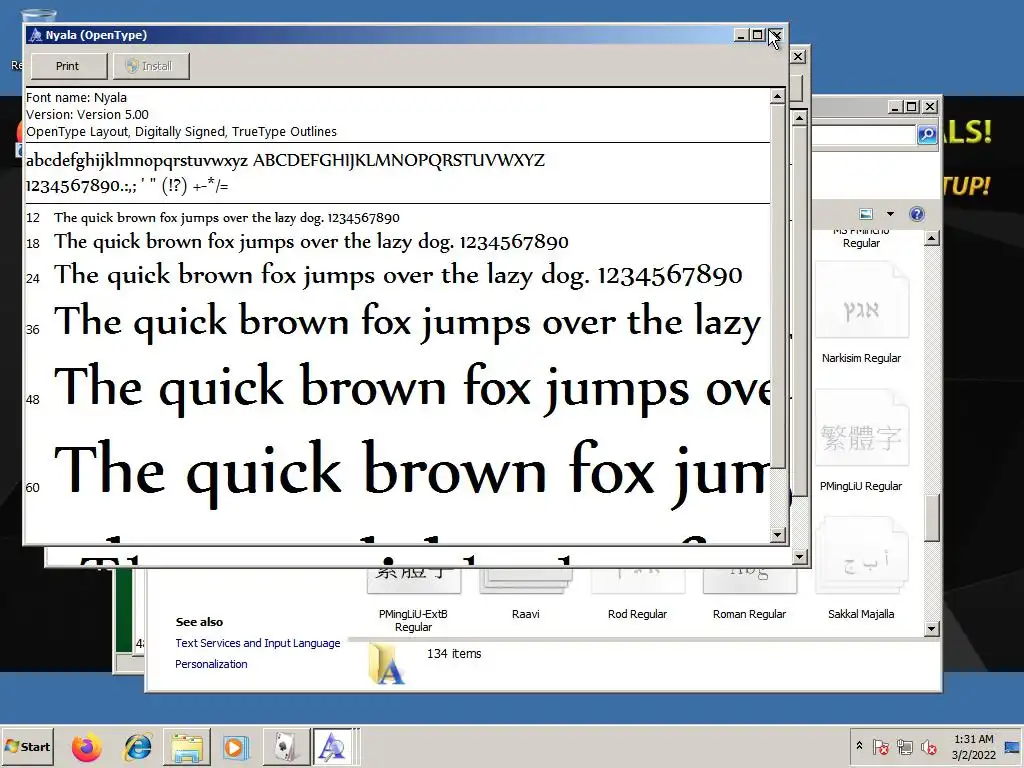1024x768 pixels.
Task: Minimize the Fonts folder window
Action: coord(895,106)
